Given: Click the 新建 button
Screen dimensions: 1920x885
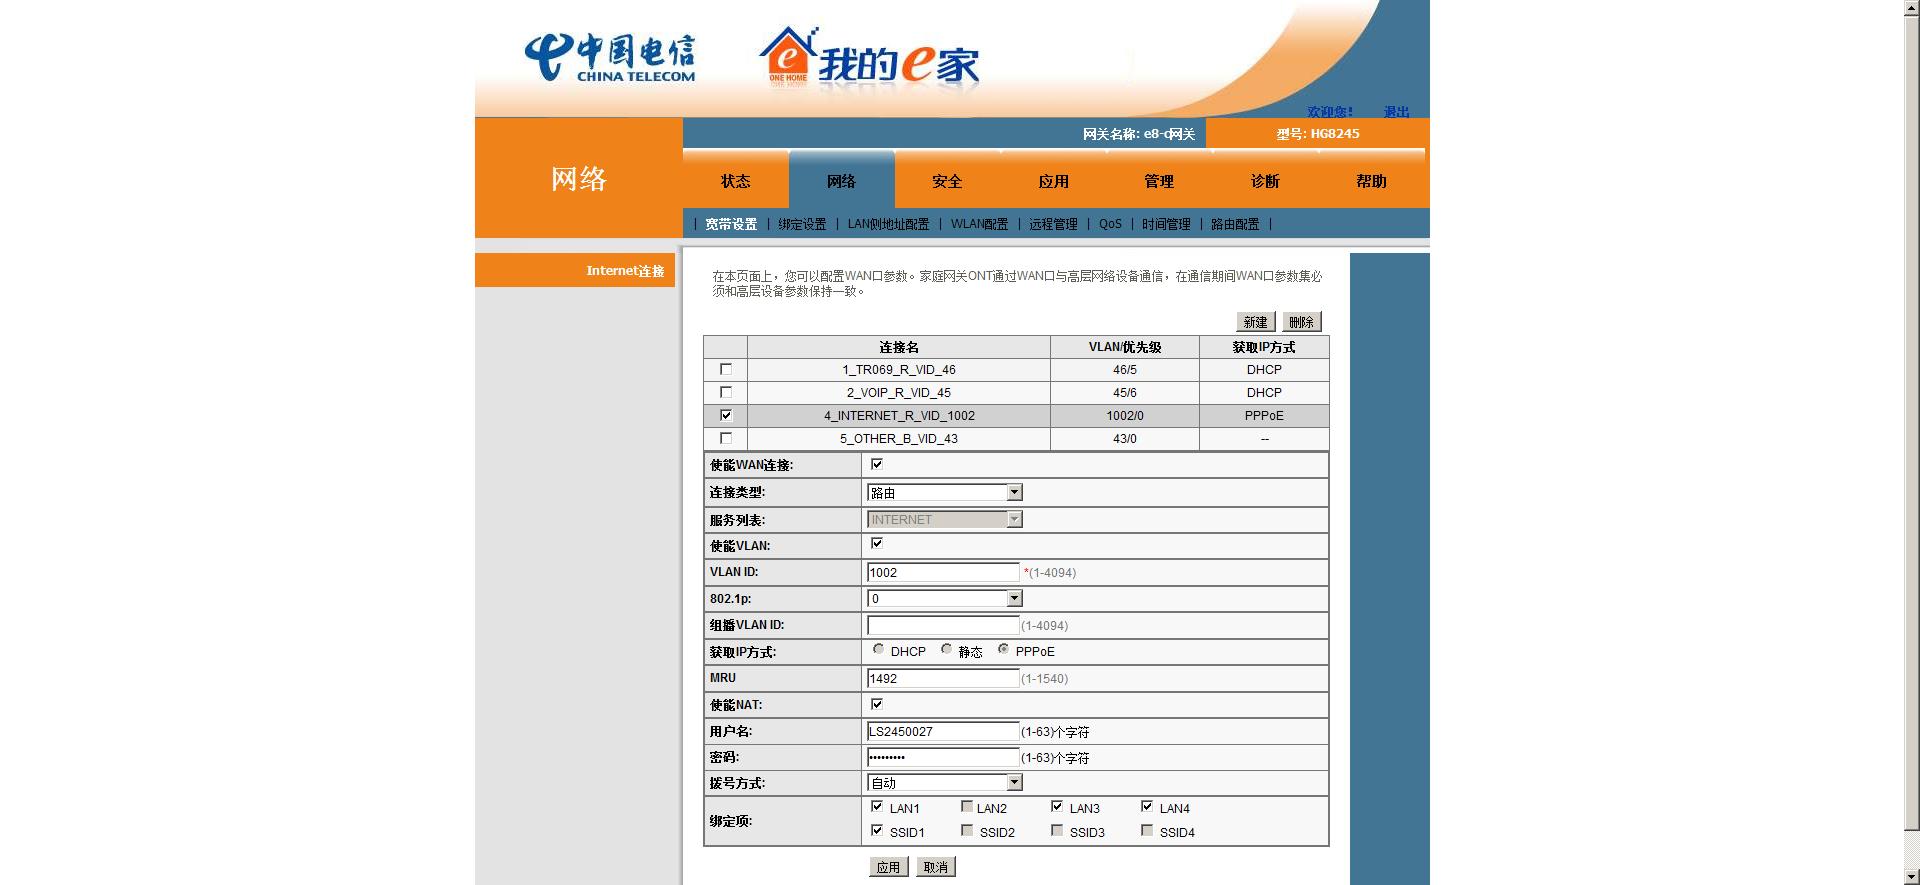Looking at the screenshot, I should pyautogui.click(x=1255, y=322).
